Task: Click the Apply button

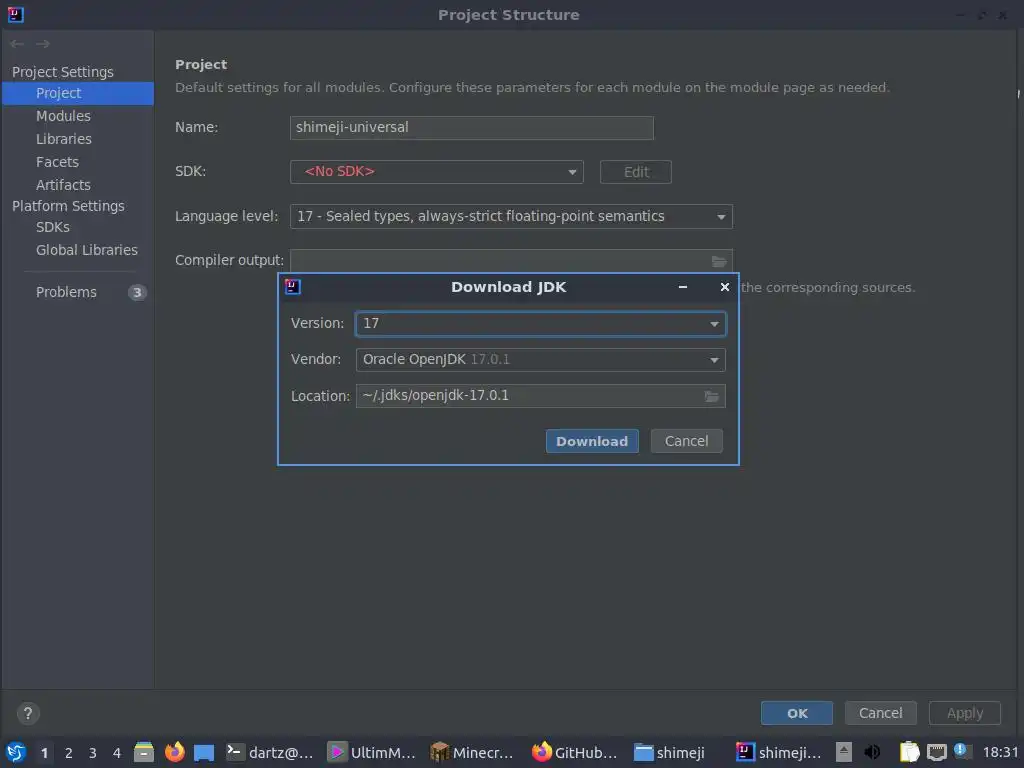Action: (965, 713)
